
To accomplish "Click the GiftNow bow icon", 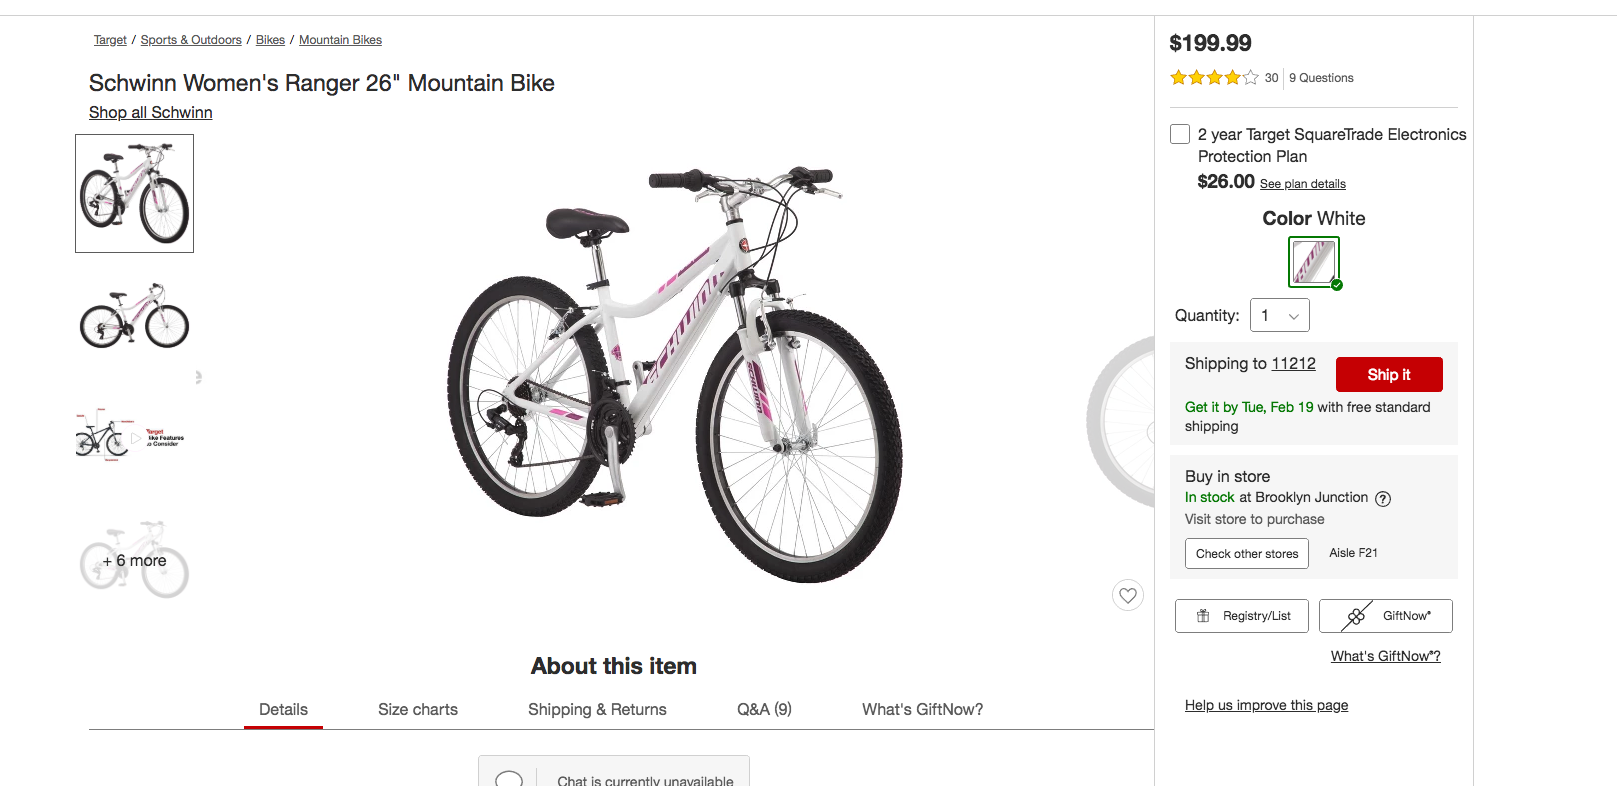I will tap(1355, 616).
